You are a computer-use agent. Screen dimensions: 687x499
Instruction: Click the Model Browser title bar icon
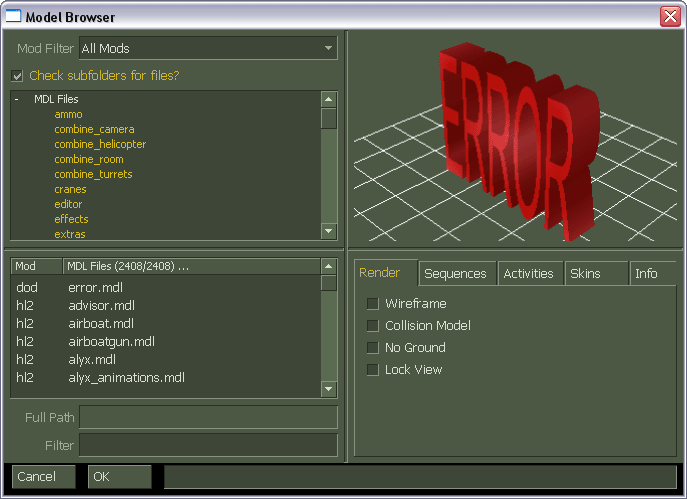point(13,17)
